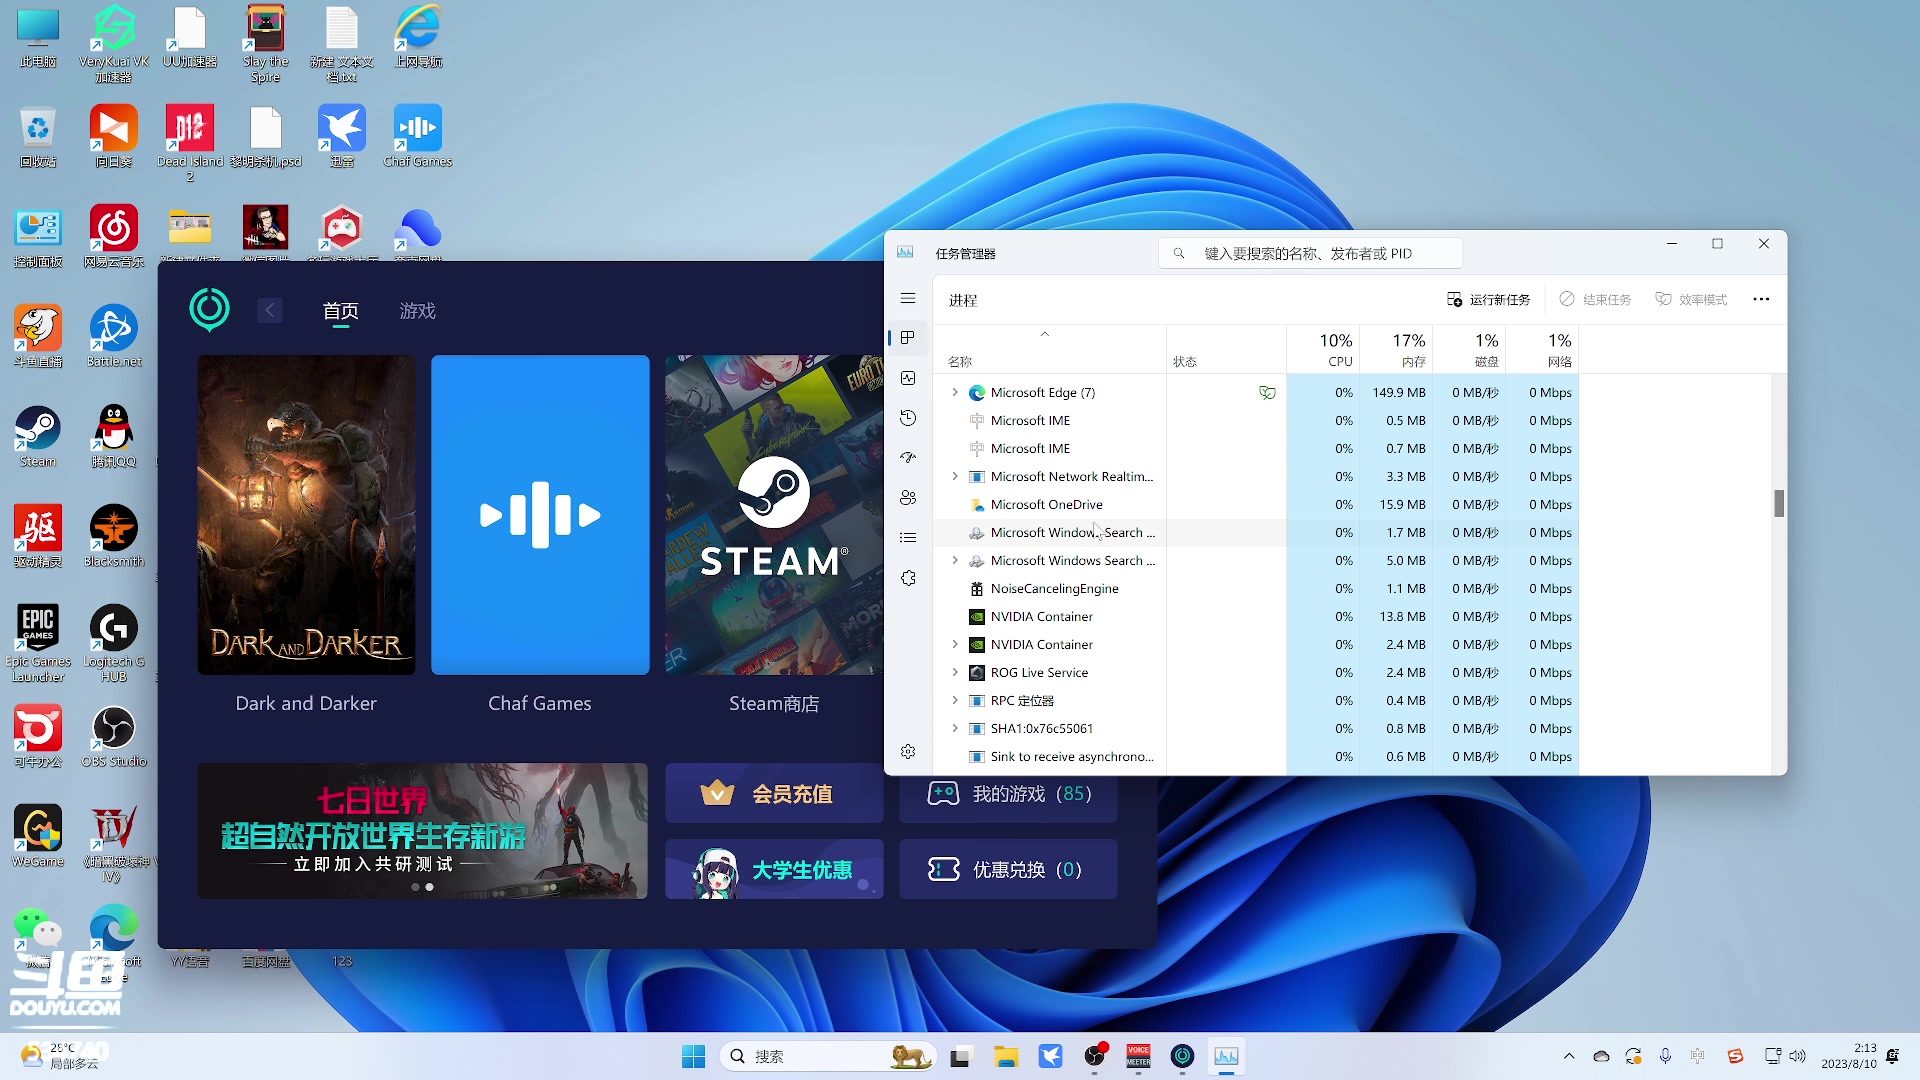
Task: Select the OBS Studio desktop icon
Action: tap(114, 736)
